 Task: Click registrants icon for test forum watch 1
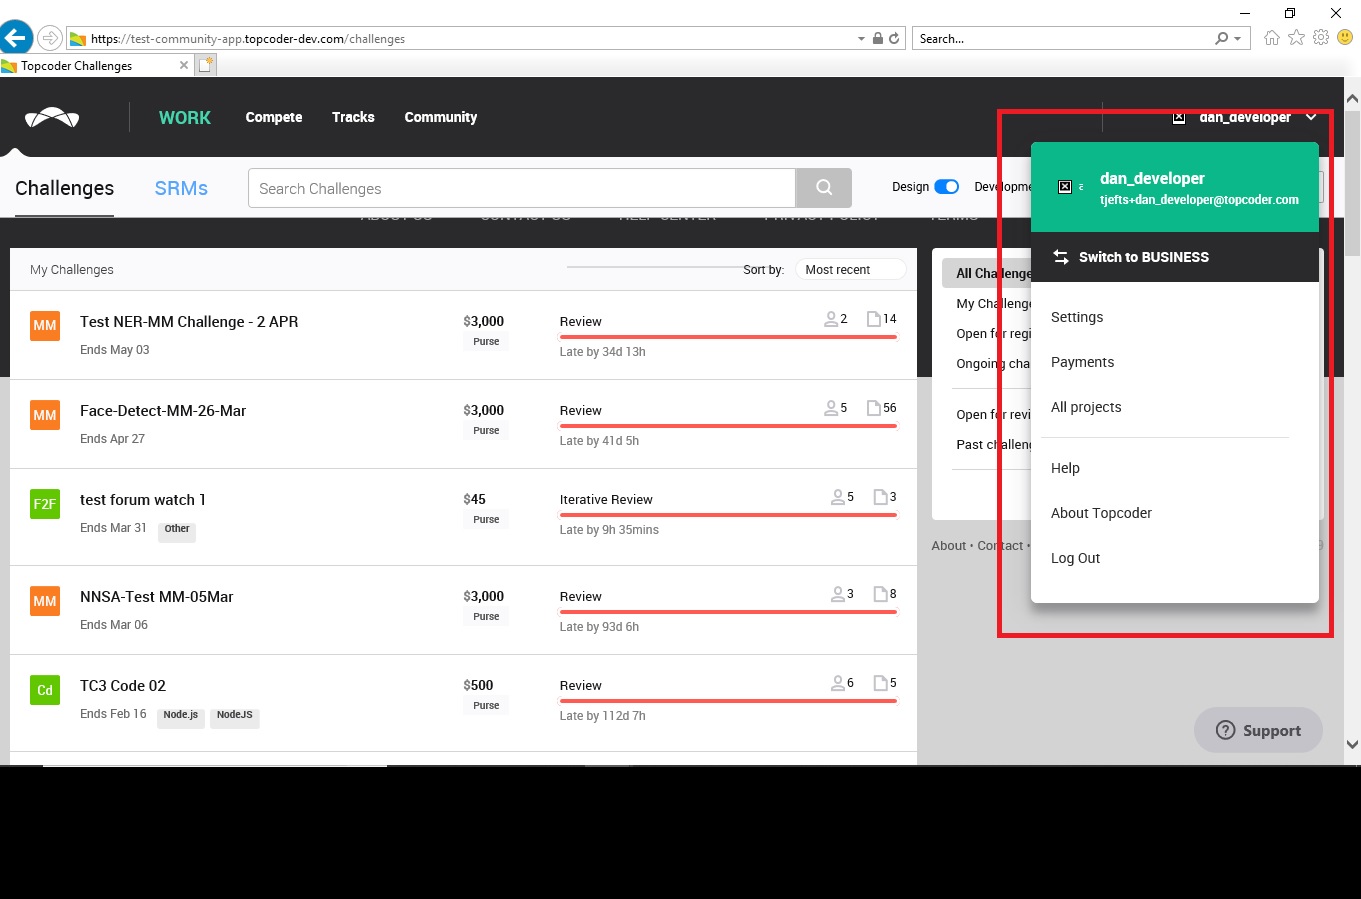click(838, 497)
